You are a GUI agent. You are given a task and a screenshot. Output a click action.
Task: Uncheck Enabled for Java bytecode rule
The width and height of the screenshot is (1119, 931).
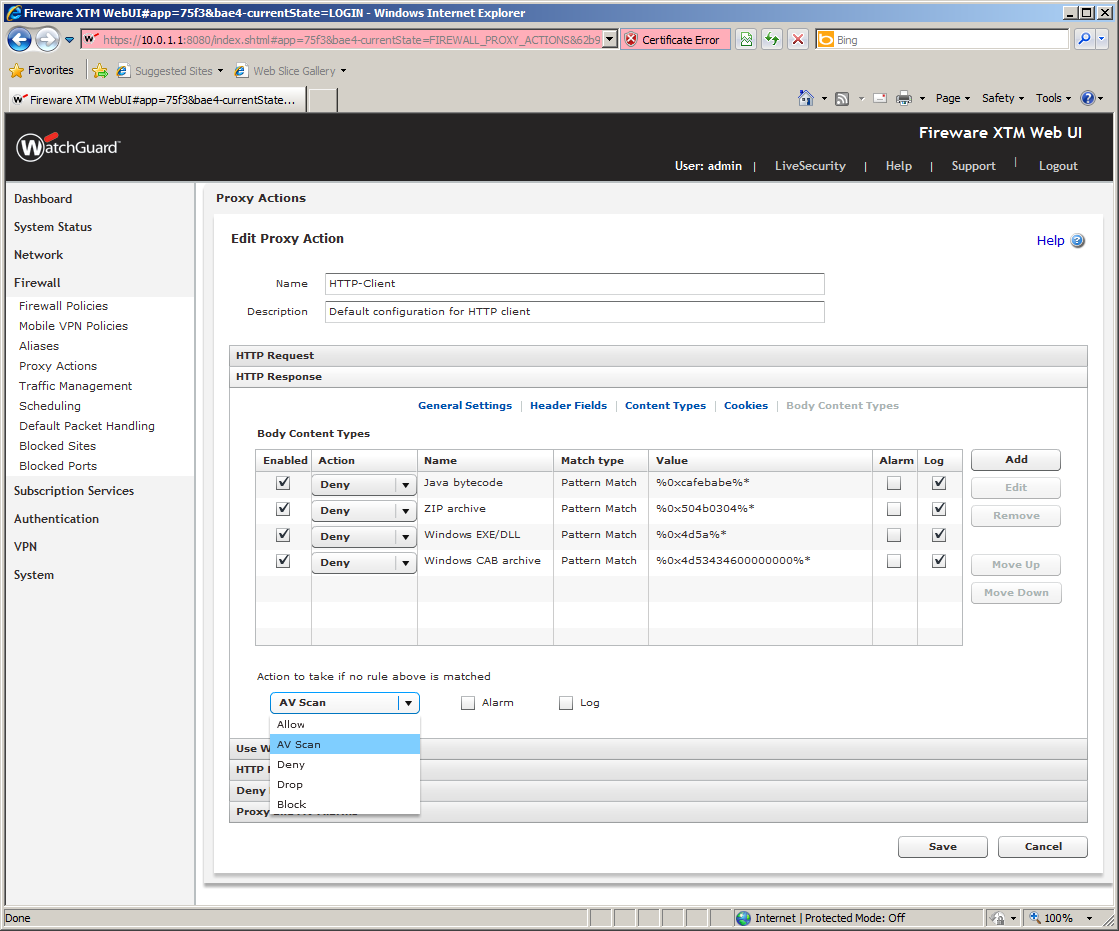pyautogui.click(x=283, y=483)
